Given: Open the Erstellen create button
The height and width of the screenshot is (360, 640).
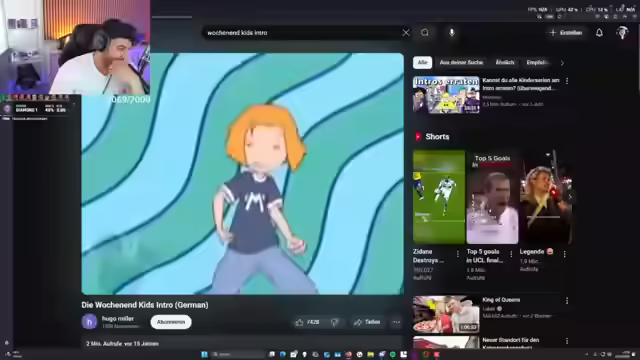Looking at the screenshot, I should coord(566,33).
